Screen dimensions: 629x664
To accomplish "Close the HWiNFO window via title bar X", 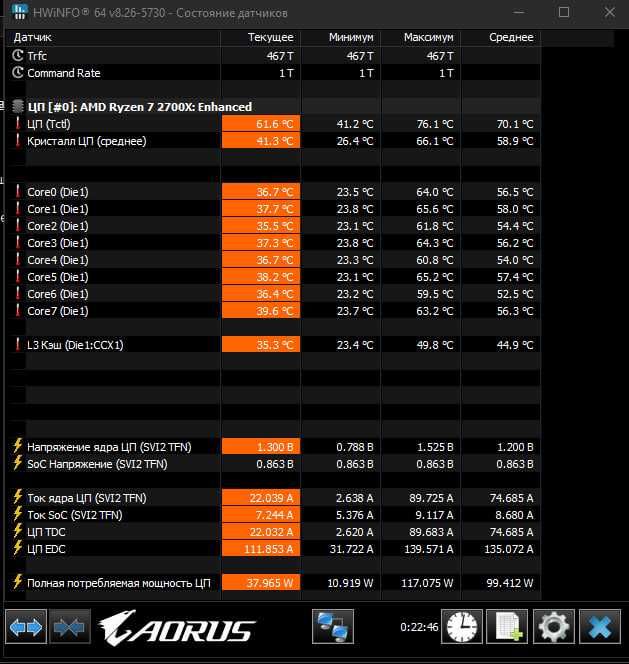I will tap(610, 12).
